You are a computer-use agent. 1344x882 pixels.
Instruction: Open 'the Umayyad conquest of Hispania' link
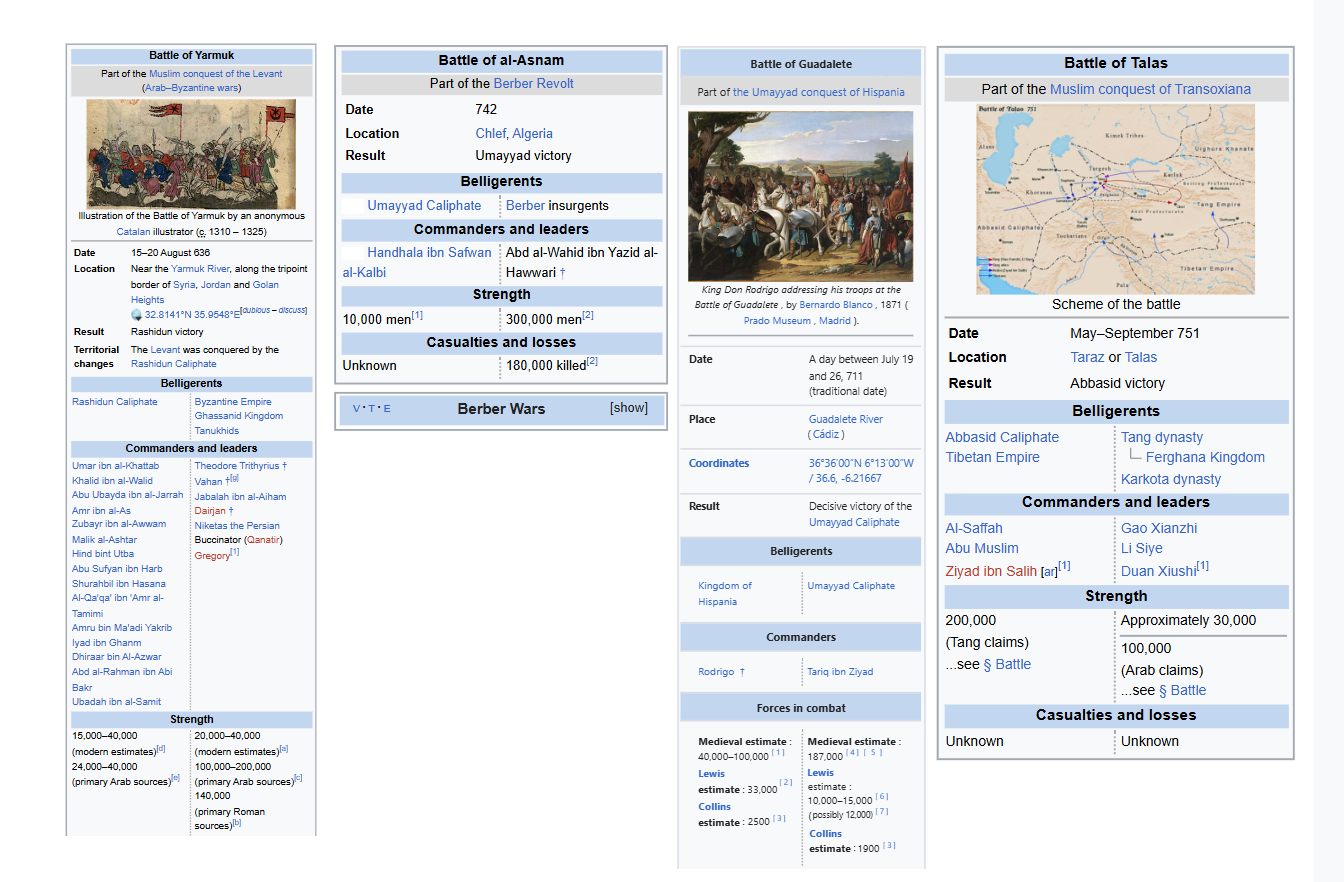click(819, 92)
